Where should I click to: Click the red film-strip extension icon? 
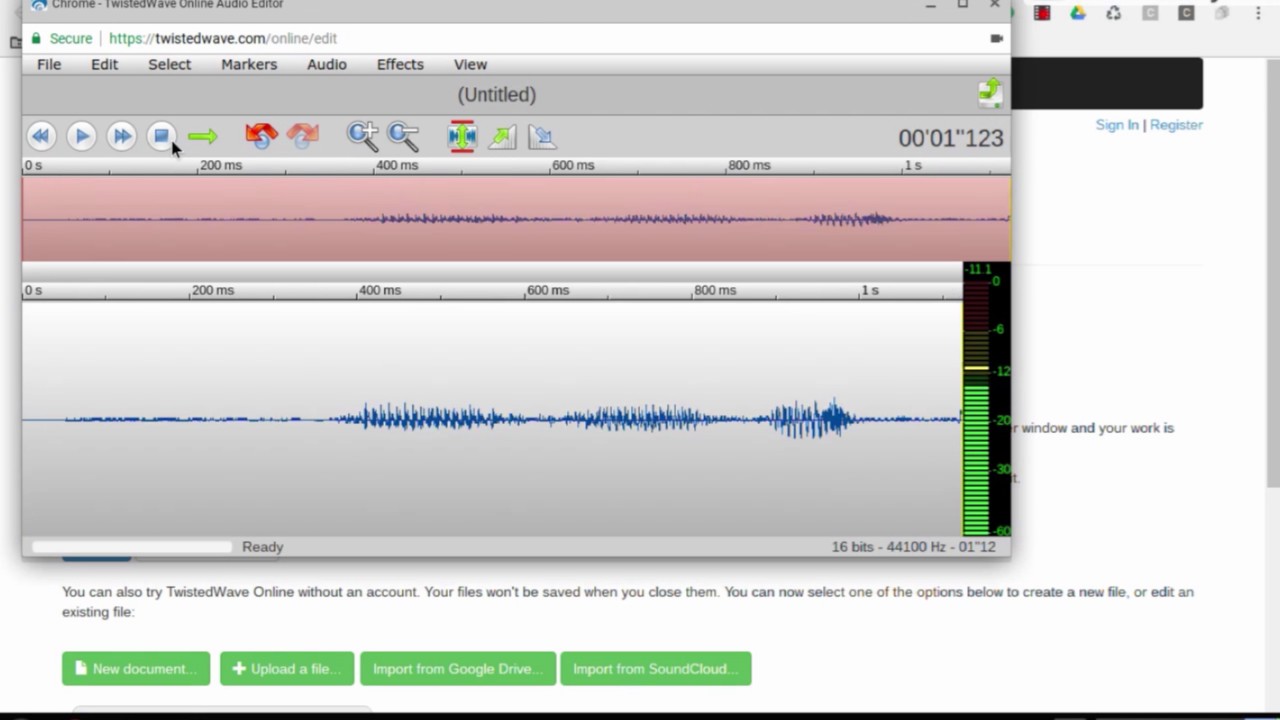point(1042,13)
